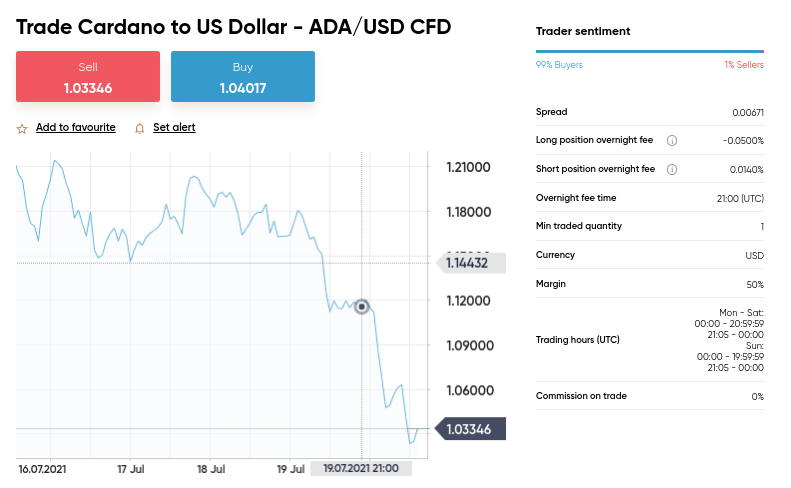Open the Add to favourite link
Viewport: 791px width, 488px height.
(76, 127)
